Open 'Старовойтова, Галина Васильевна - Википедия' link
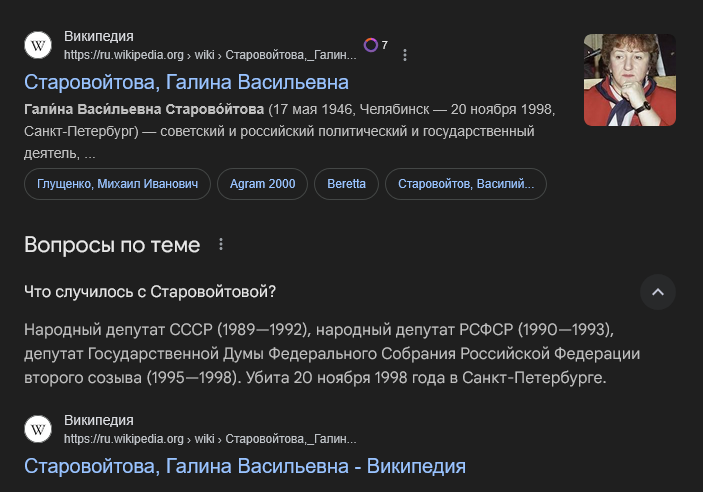703x492 pixels. tap(245, 466)
